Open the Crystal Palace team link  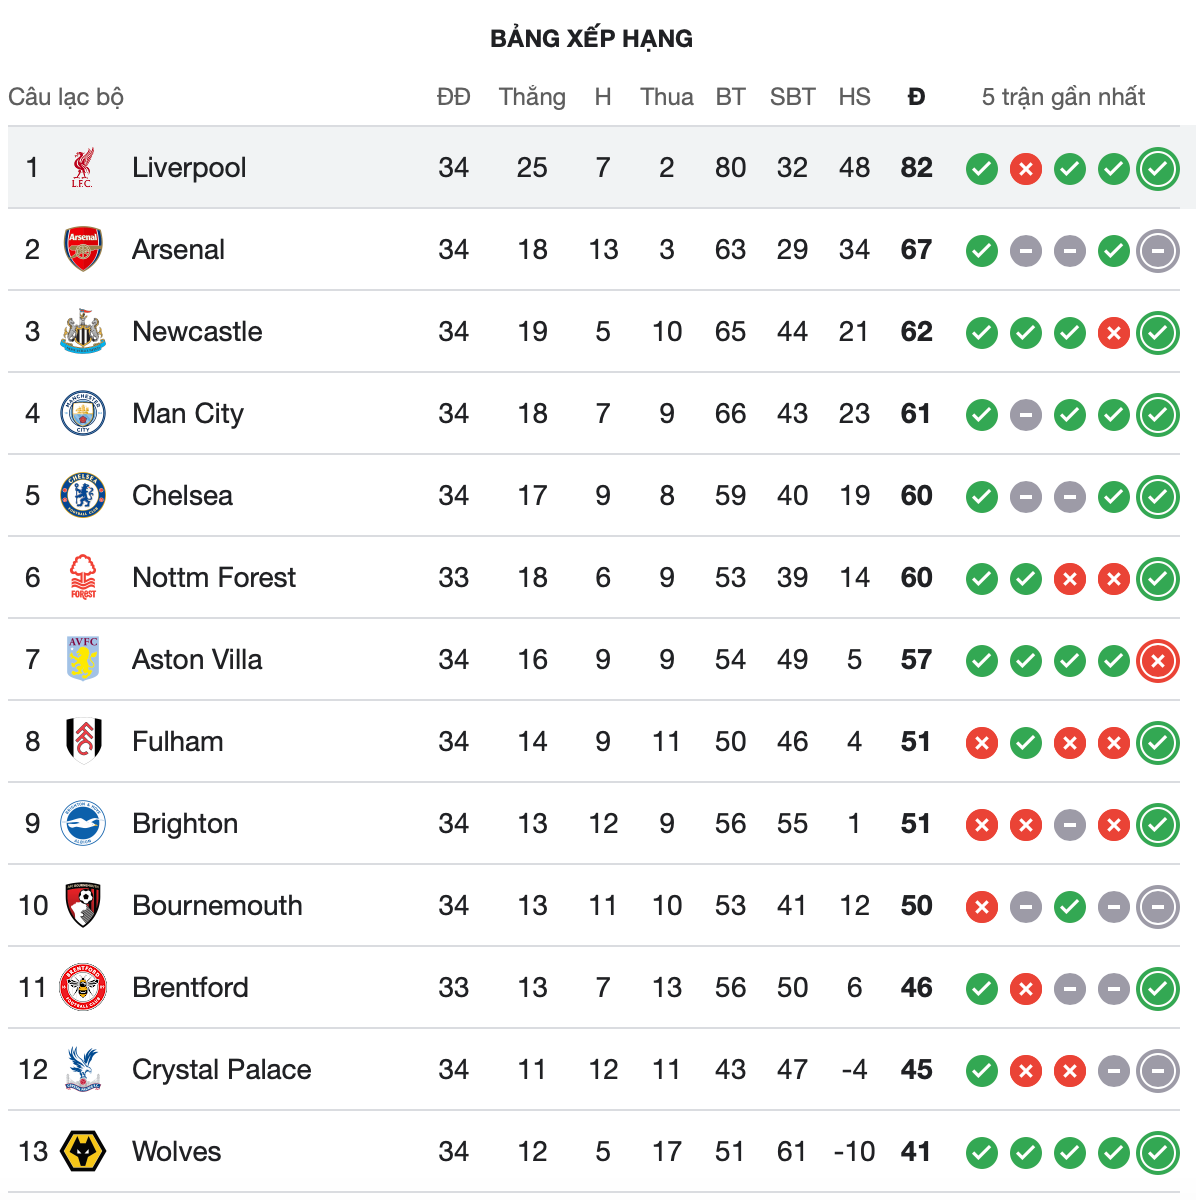click(x=222, y=1070)
